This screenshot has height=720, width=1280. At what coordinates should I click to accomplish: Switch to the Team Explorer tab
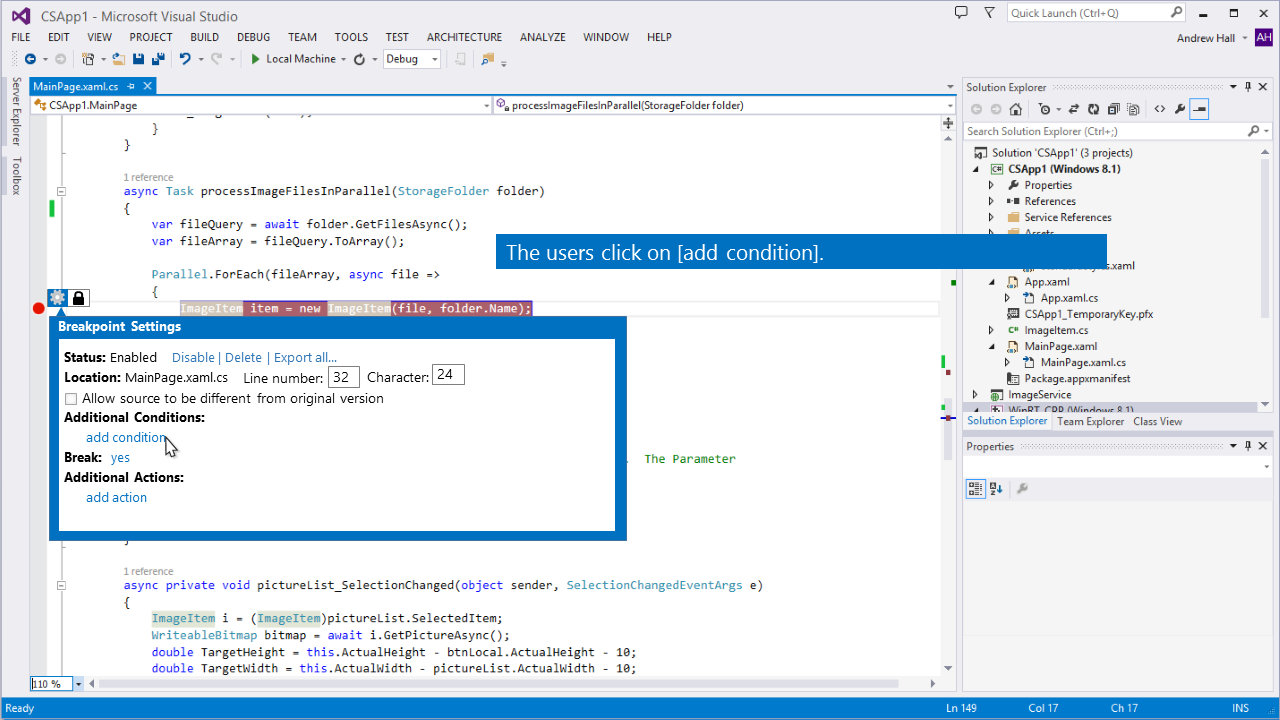point(1090,421)
